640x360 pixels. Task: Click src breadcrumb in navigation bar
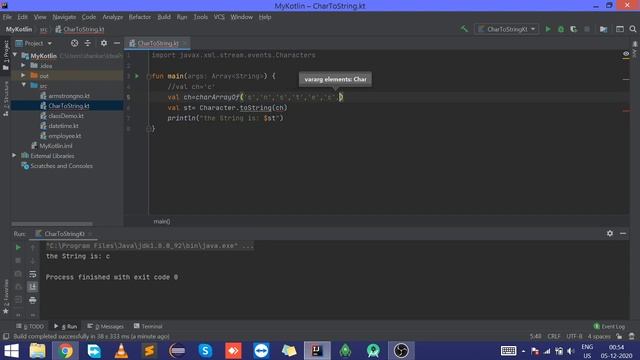(x=44, y=29)
